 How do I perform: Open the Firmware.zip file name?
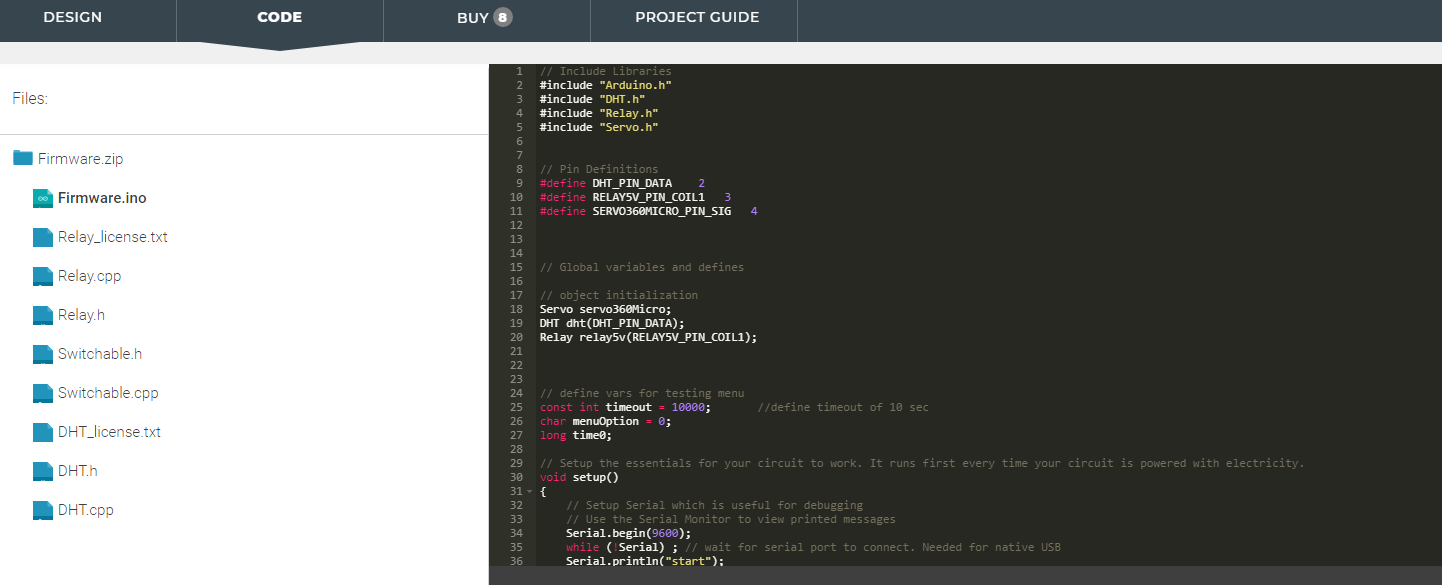(81, 159)
